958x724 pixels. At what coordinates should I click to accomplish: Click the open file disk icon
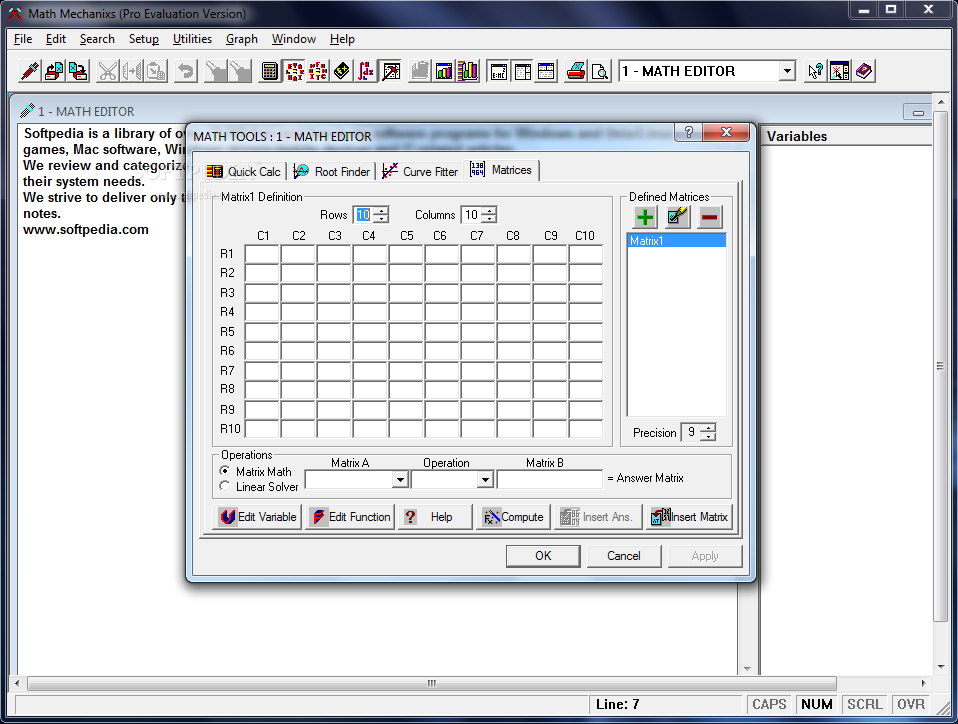click(54, 71)
